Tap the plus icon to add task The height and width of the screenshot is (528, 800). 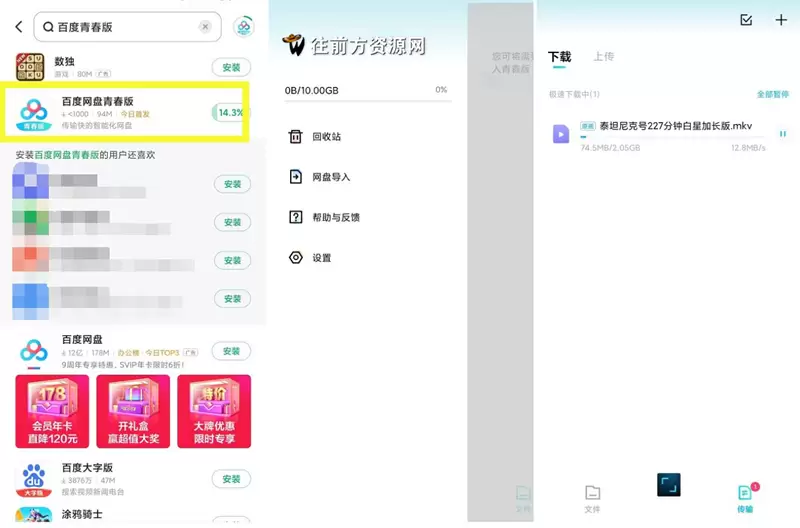[781, 20]
